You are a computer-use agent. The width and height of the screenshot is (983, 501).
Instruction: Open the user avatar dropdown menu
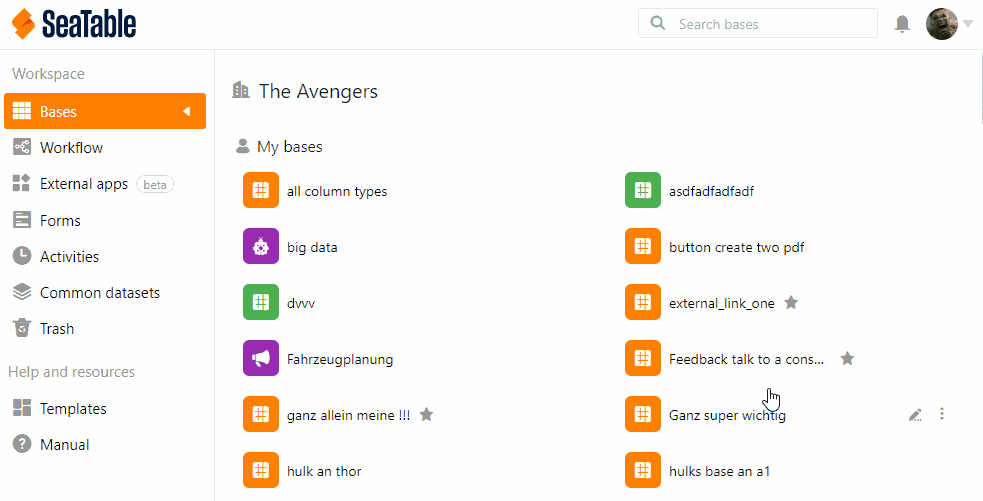(950, 24)
